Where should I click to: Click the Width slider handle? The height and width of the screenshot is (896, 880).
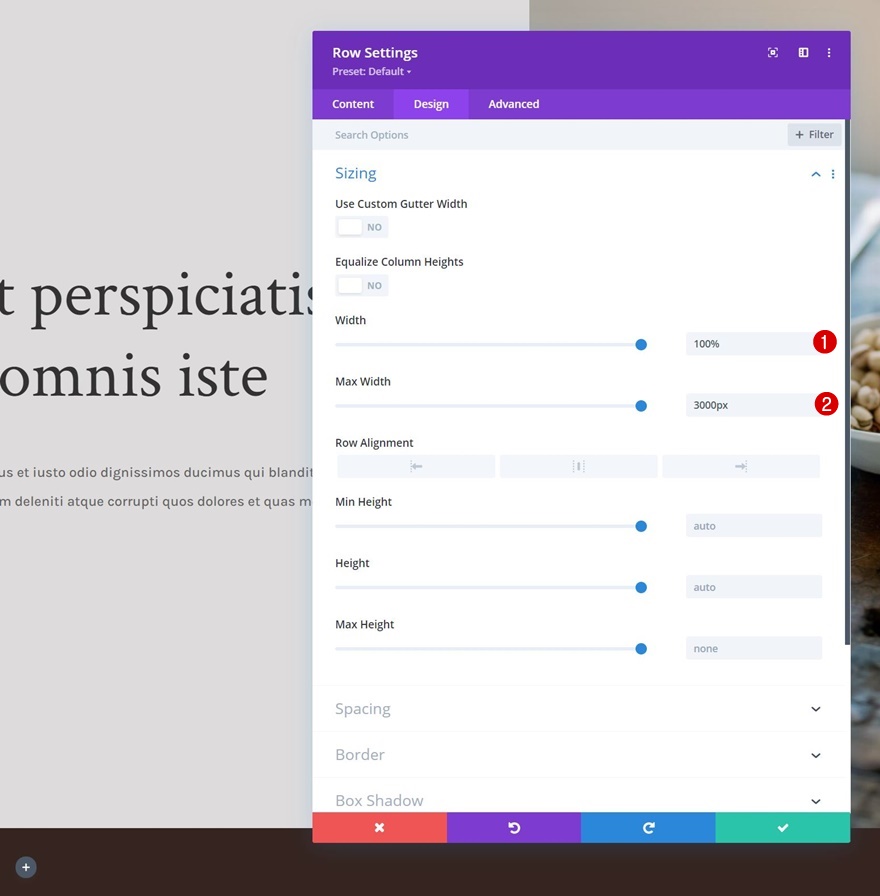click(641, 345)
